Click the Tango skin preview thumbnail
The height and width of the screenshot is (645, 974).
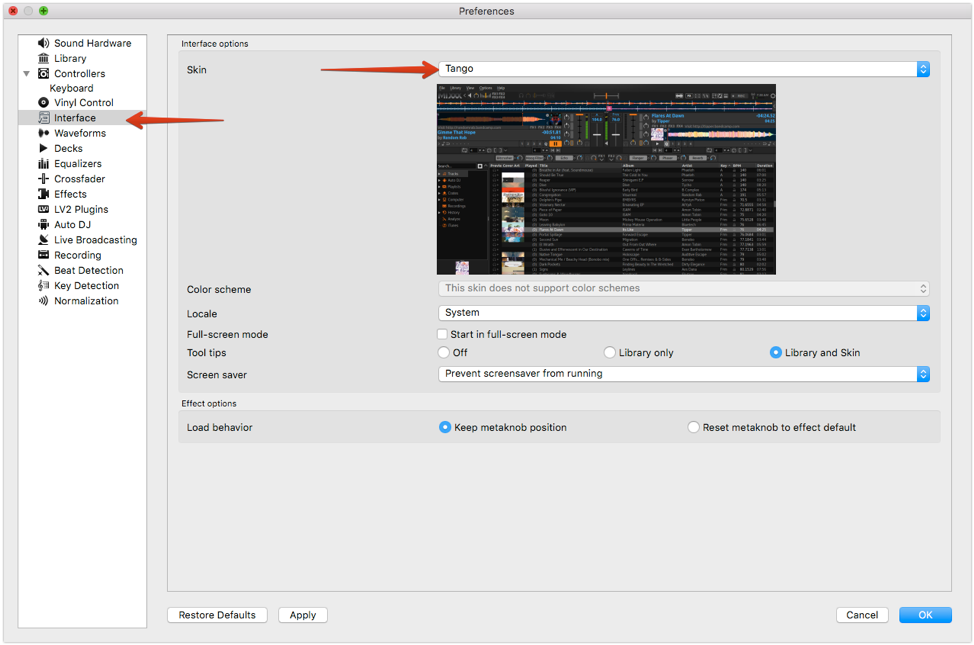(x=606, y=180)
